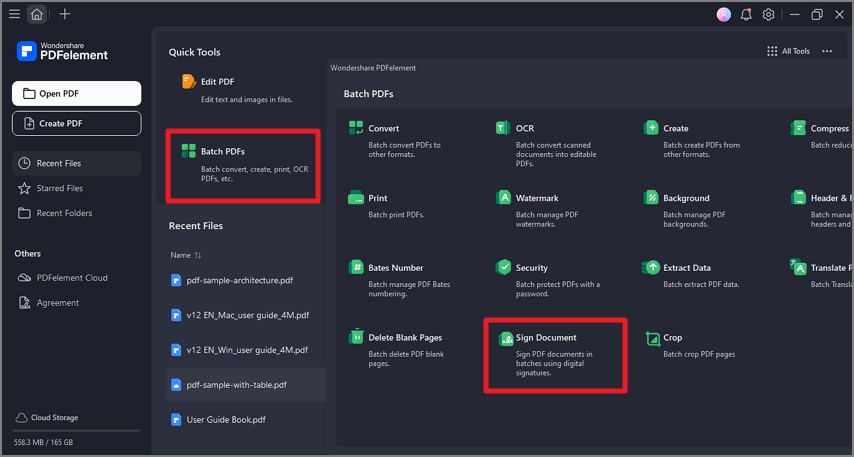Select the Extract Data icon

point(651,267)
